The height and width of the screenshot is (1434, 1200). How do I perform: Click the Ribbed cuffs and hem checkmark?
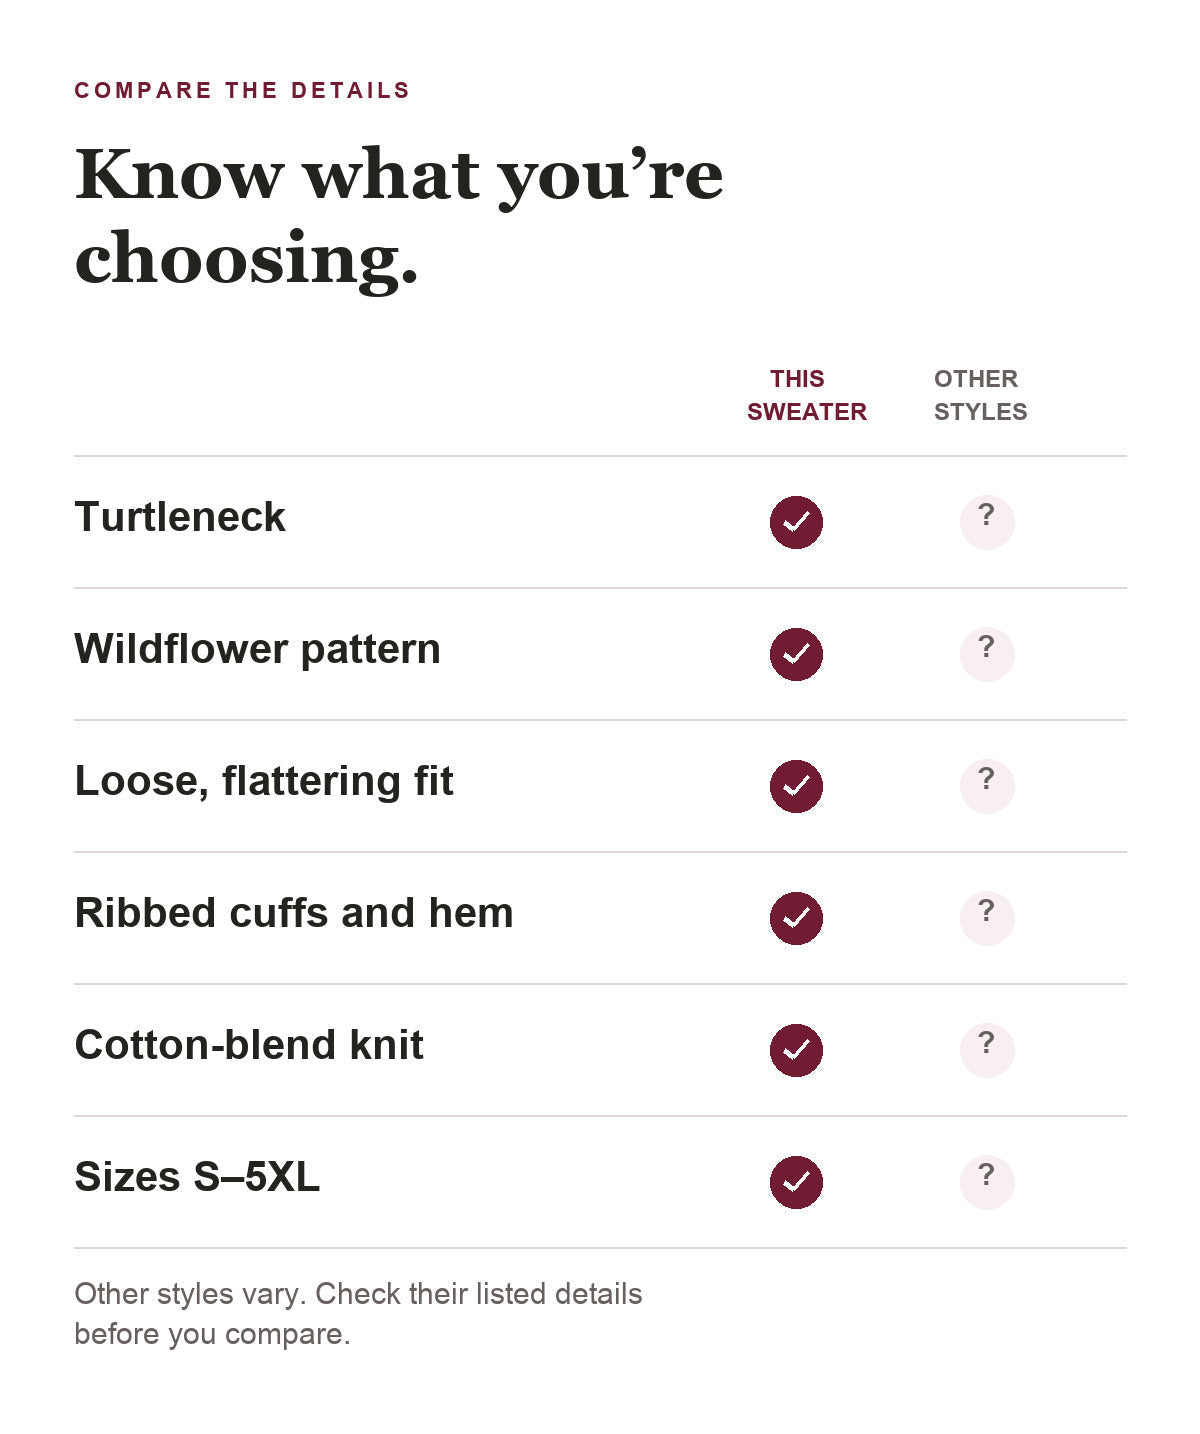[x=796, y=918]
